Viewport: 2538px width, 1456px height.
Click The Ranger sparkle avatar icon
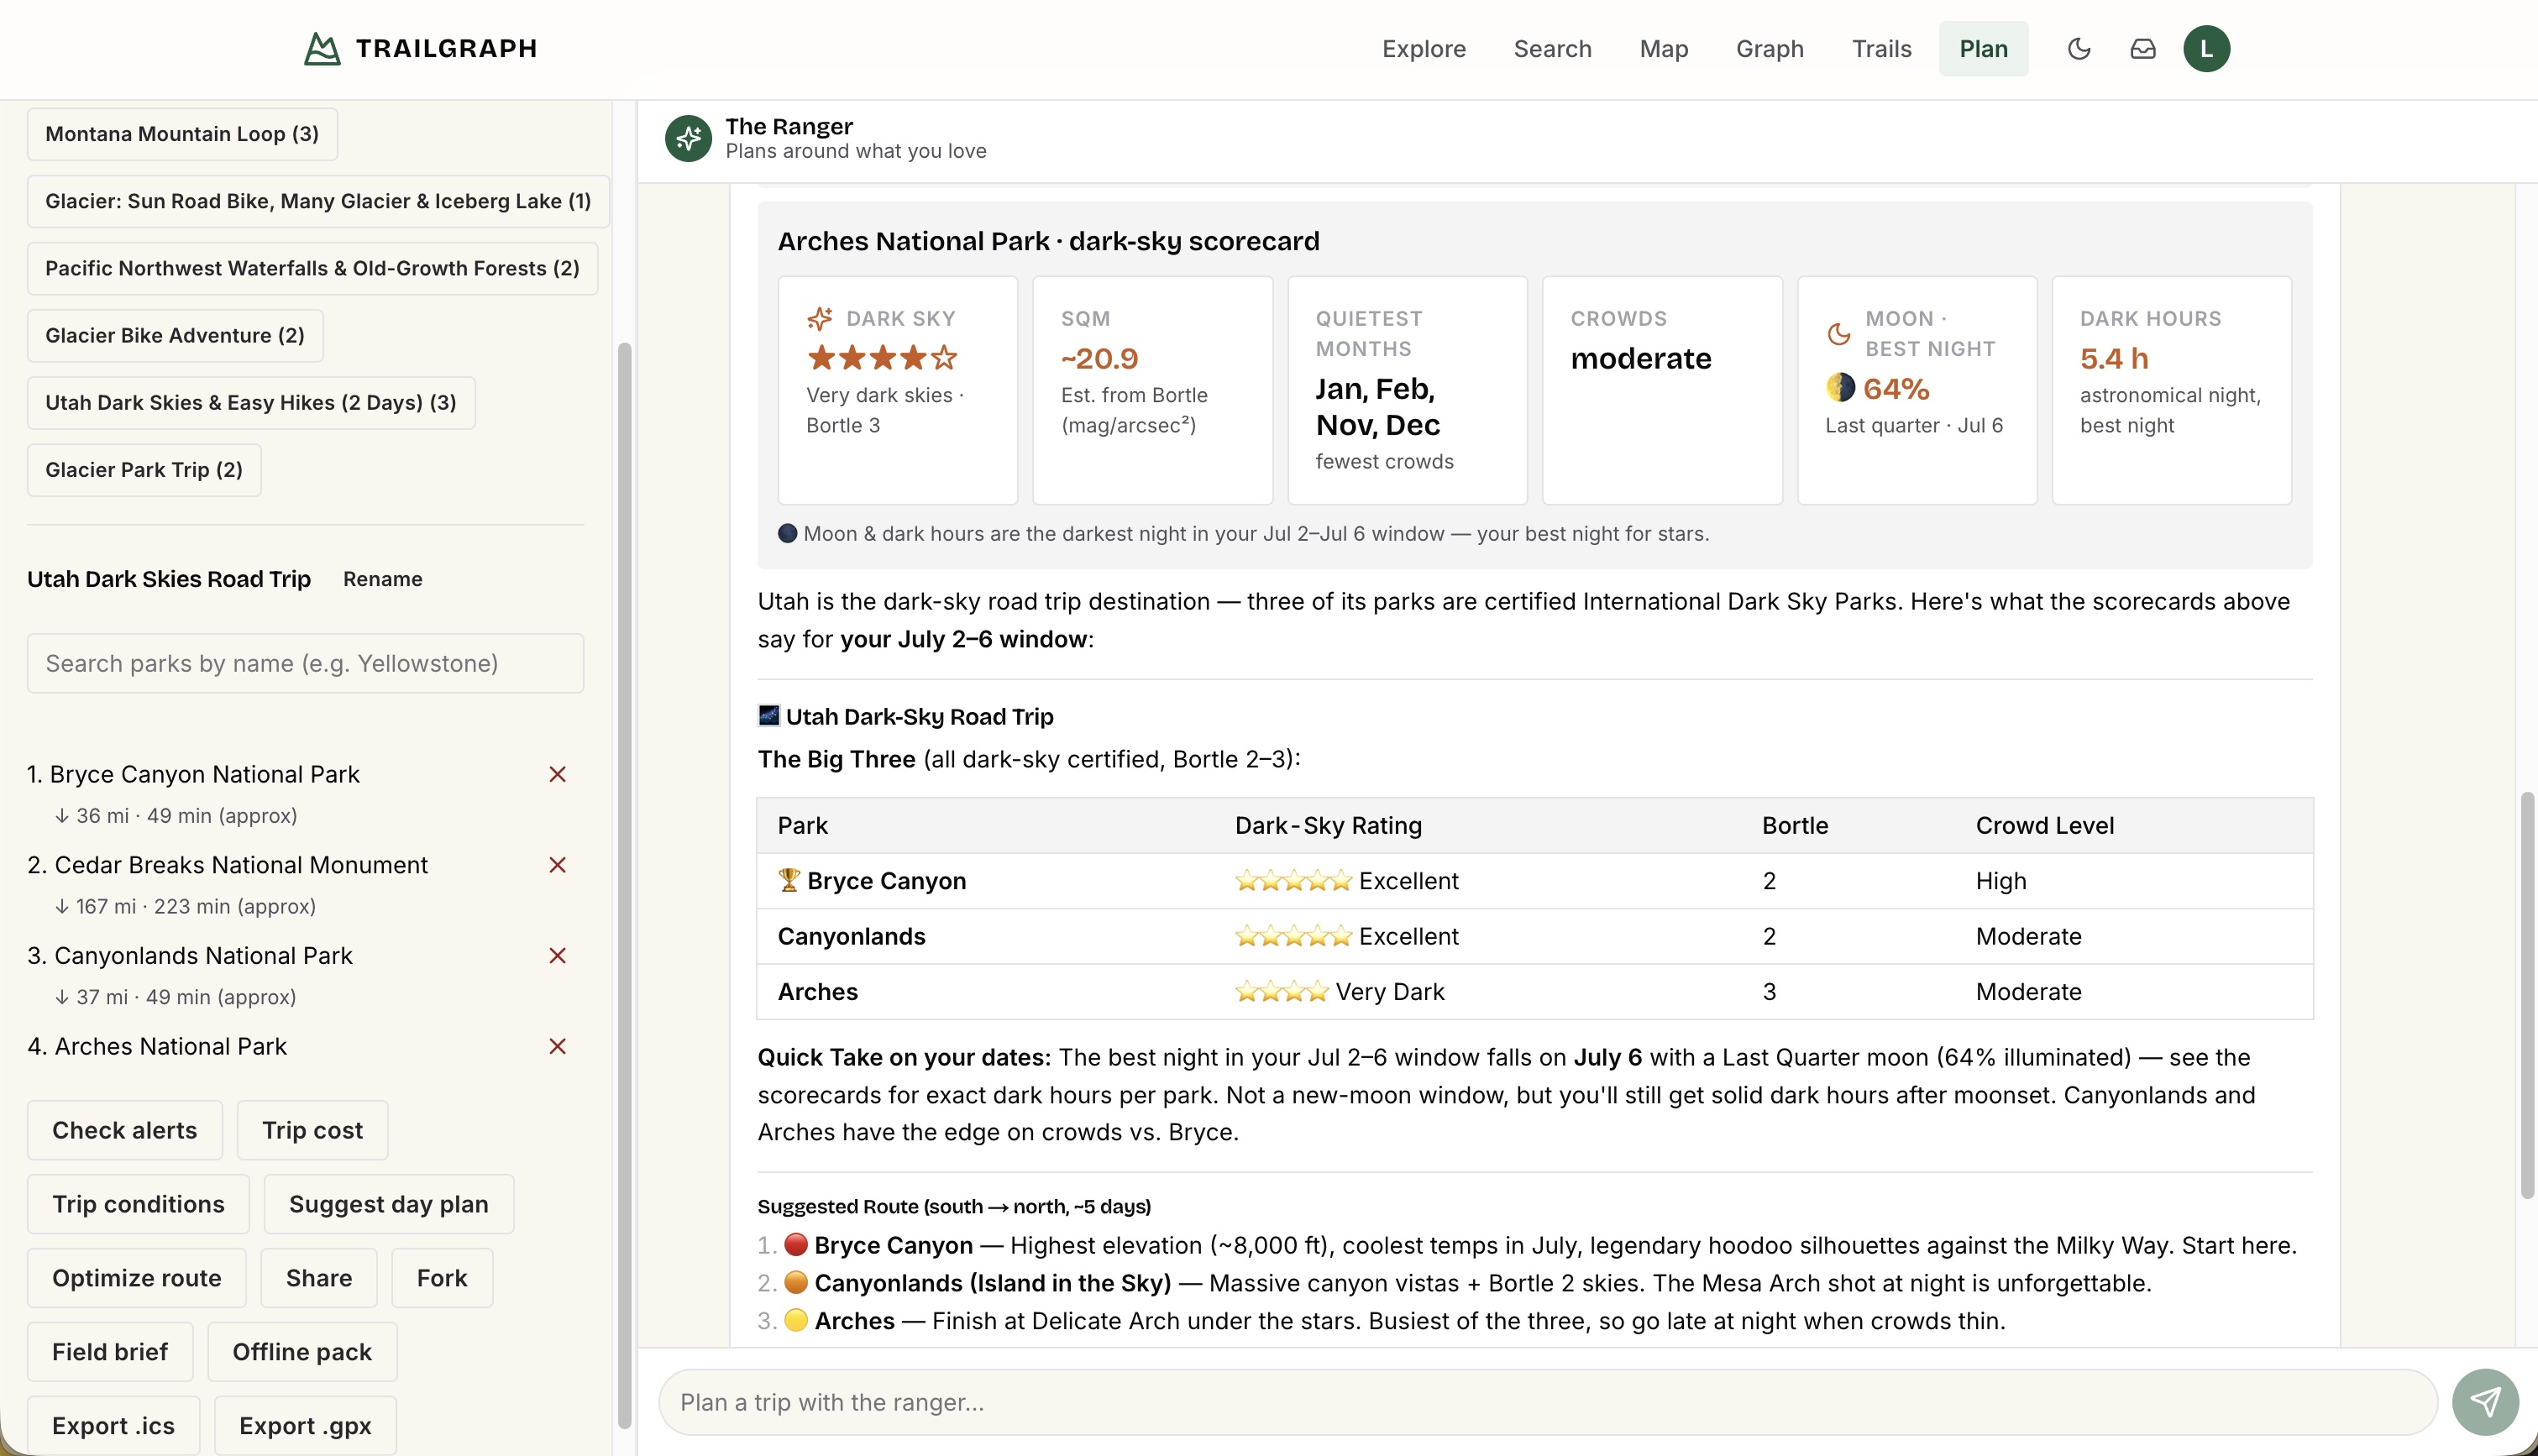[x=688, y=138]
